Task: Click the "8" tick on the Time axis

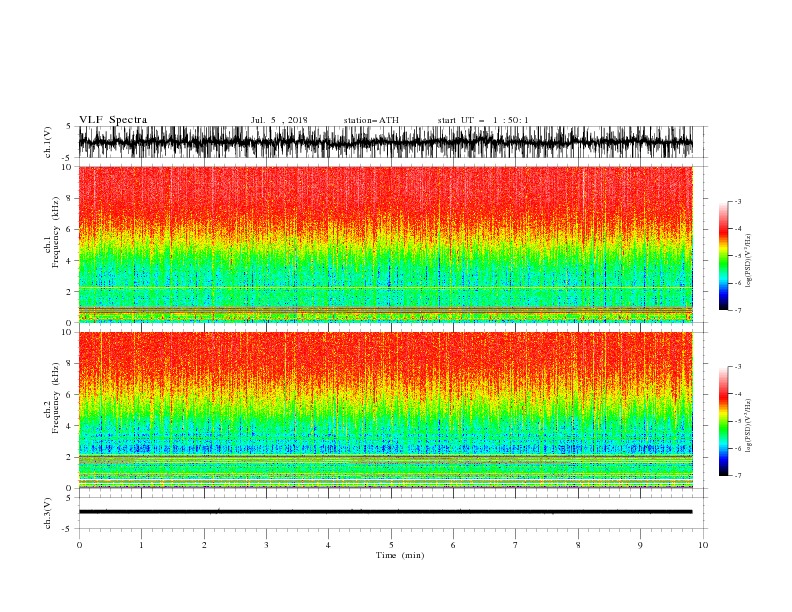Action: coord(578,545)
